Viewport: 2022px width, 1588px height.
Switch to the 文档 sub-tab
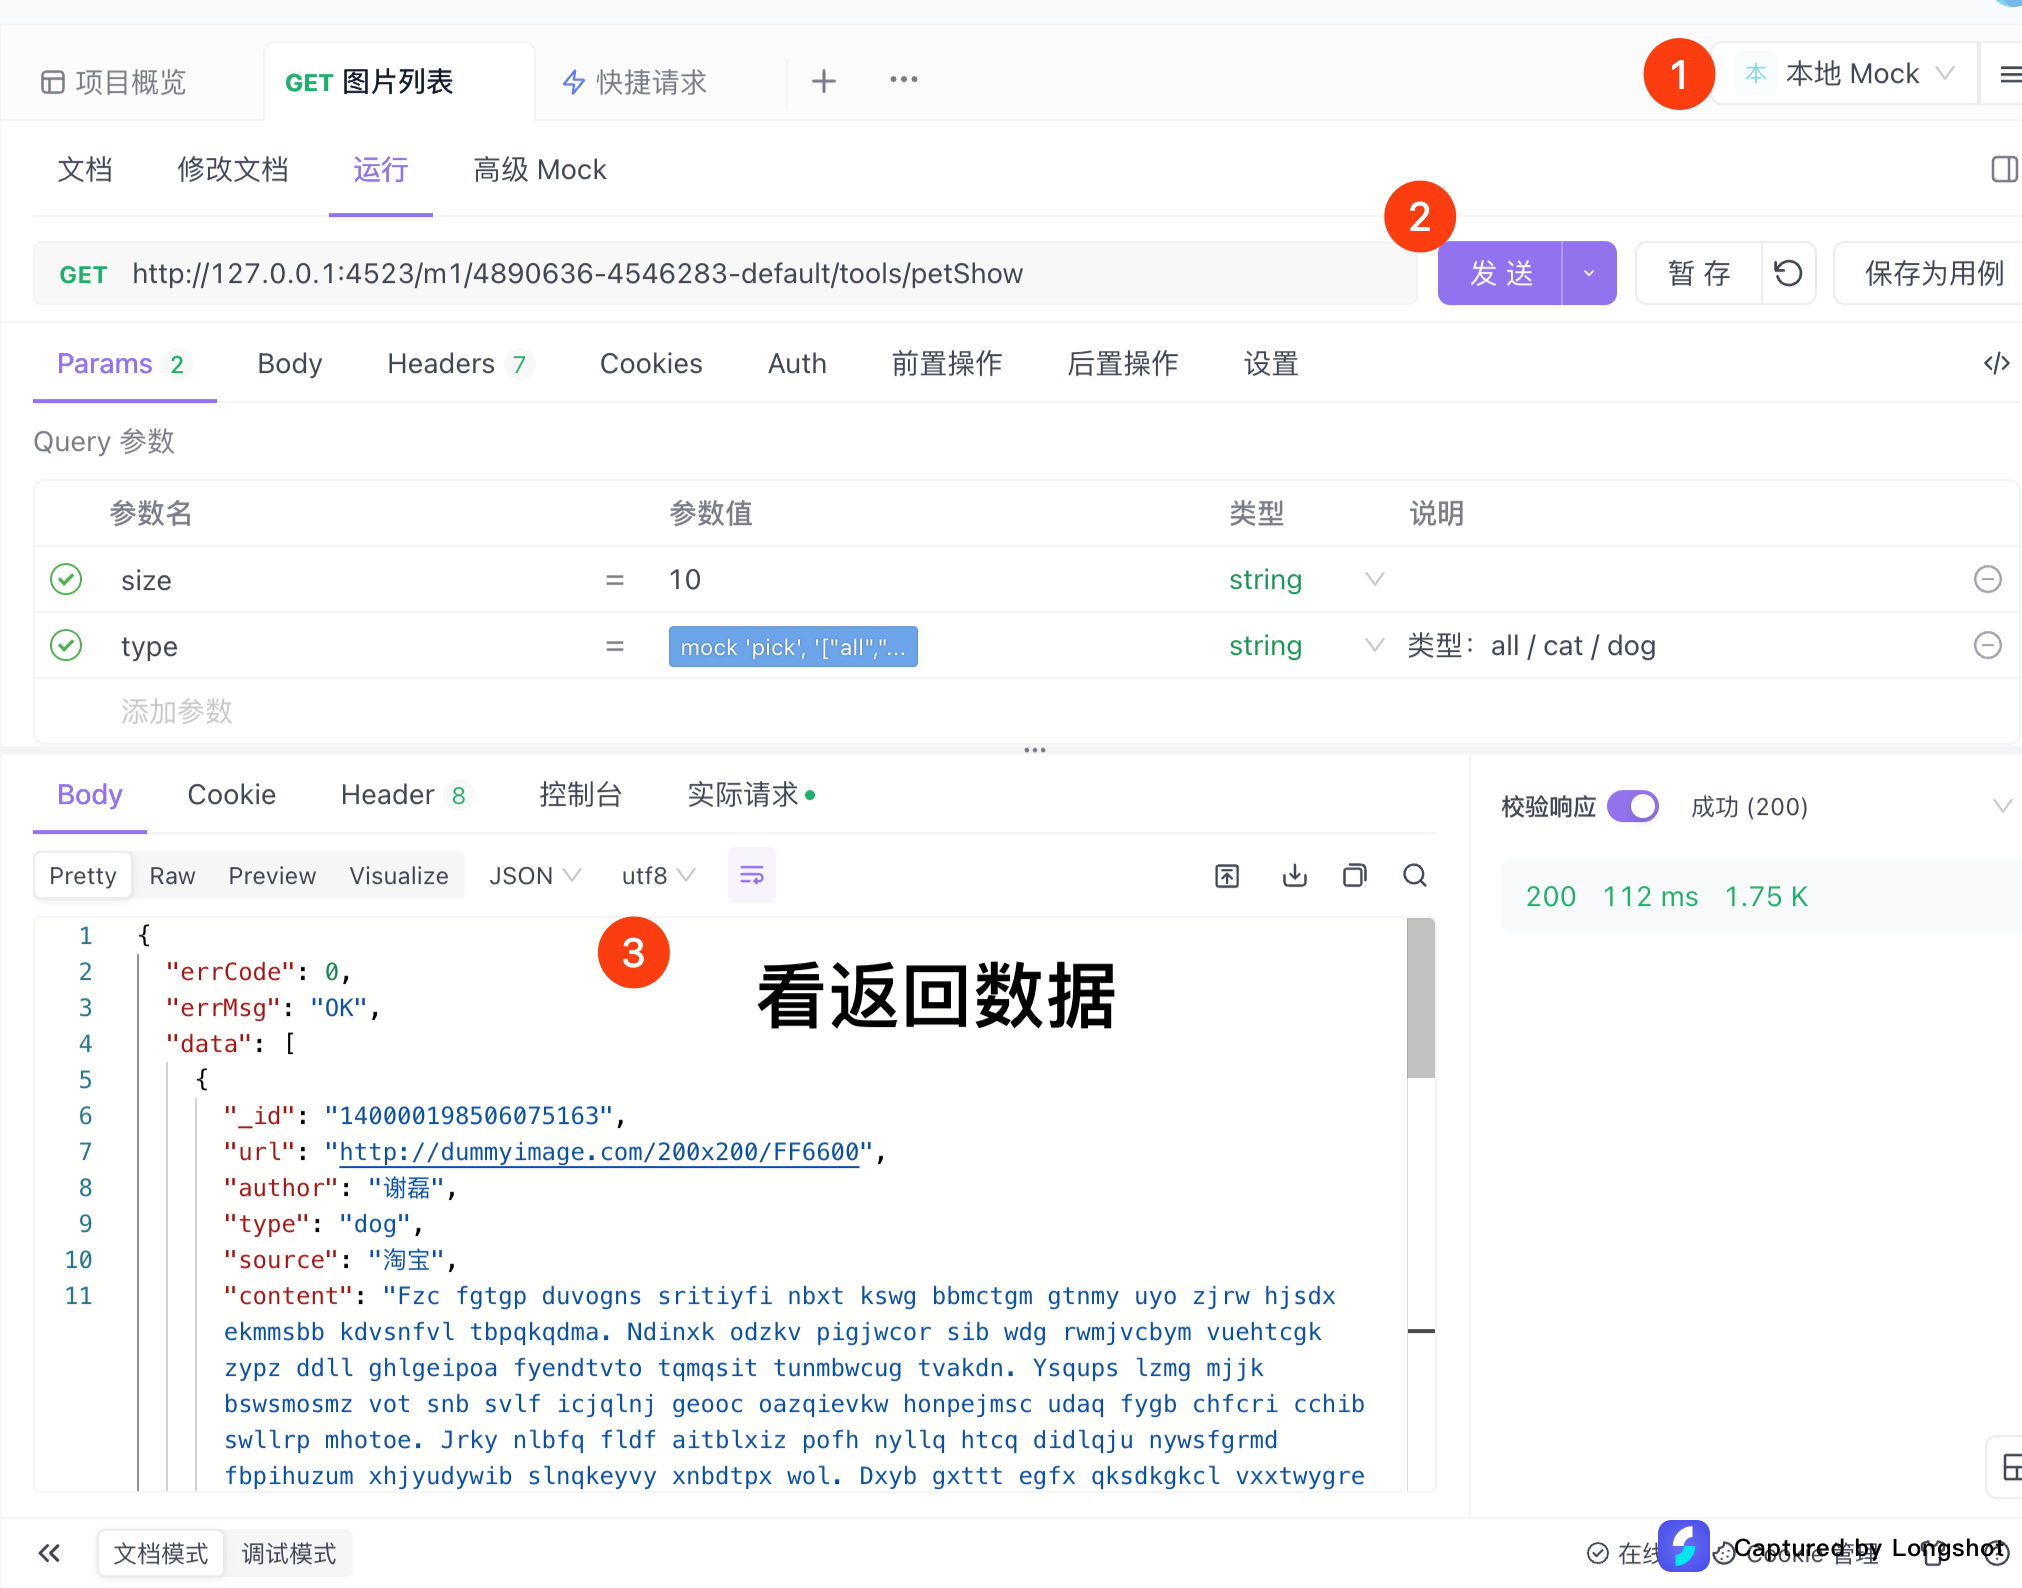pos(85,170)
